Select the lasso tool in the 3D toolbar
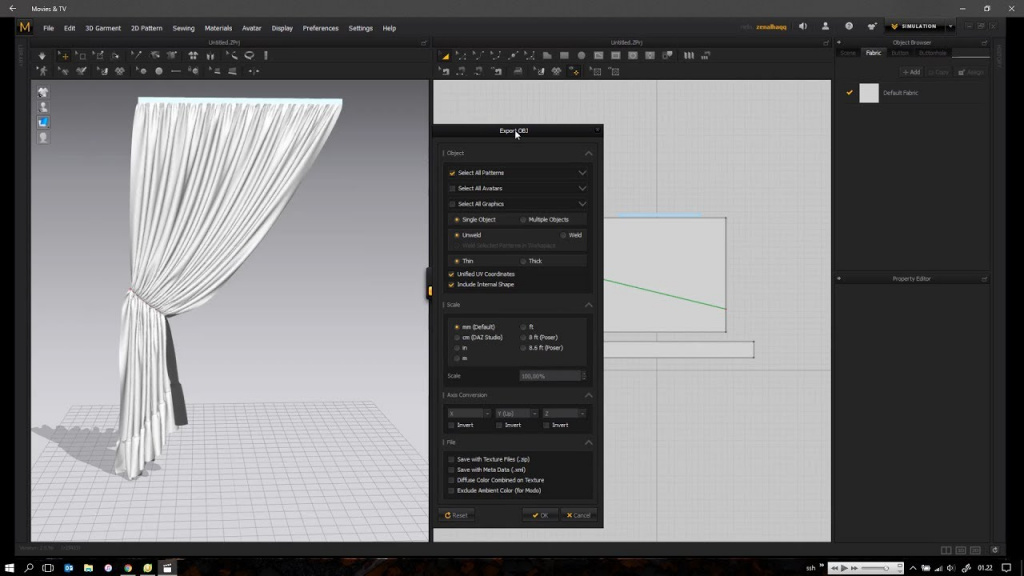Screen dimensions: 1024x576 pos(249,56)
